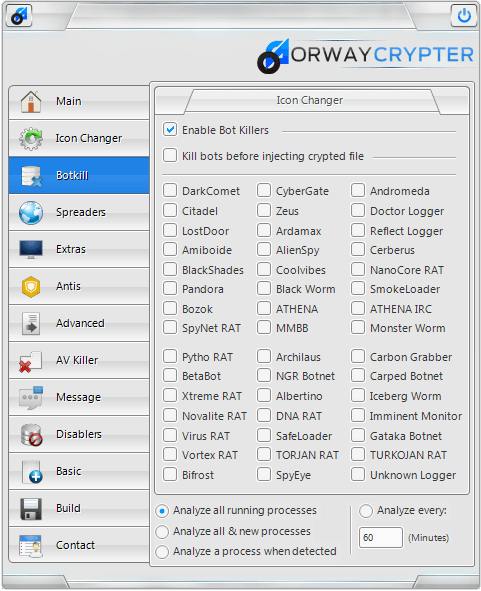Click the Orway logo icon in title bar

pos(19,16)
